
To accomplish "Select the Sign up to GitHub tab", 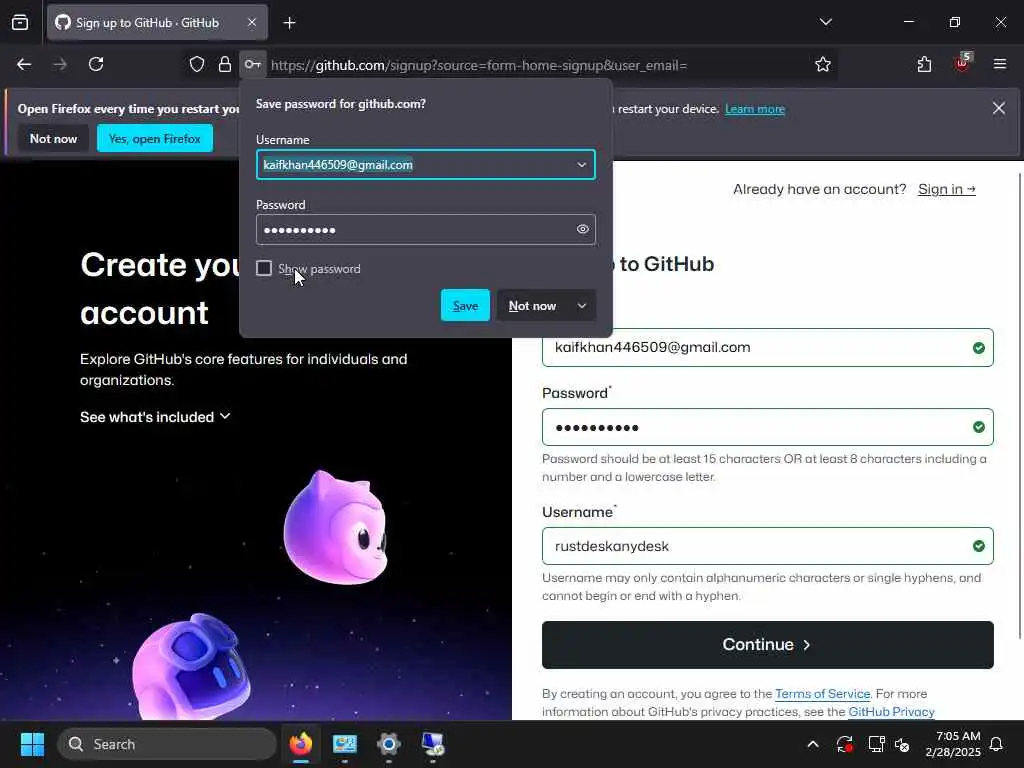I will [x=157, y=23].
